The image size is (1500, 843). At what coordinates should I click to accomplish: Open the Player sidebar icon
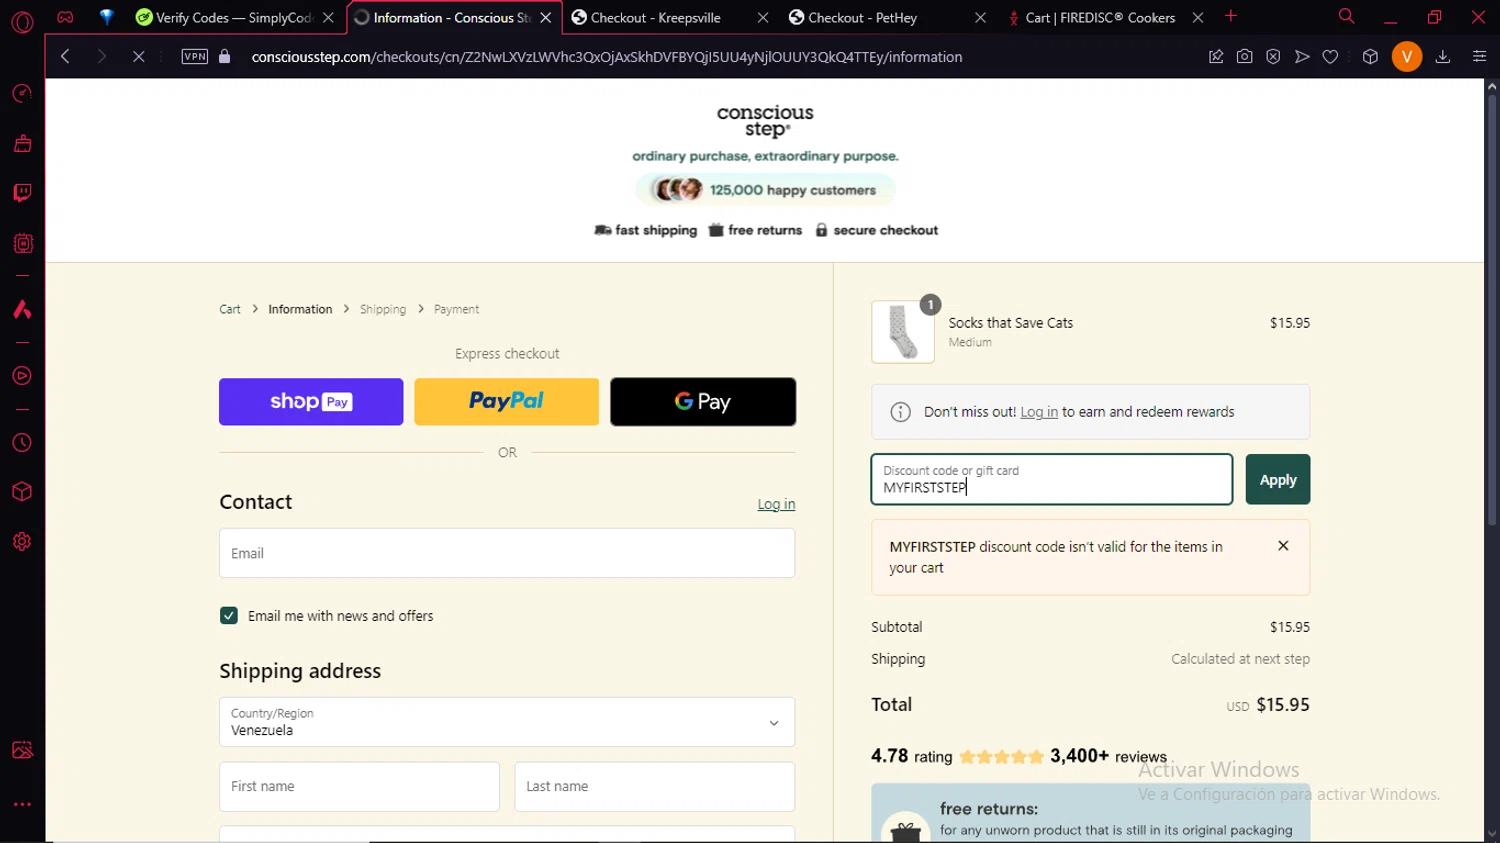click(x=22, y=376)
